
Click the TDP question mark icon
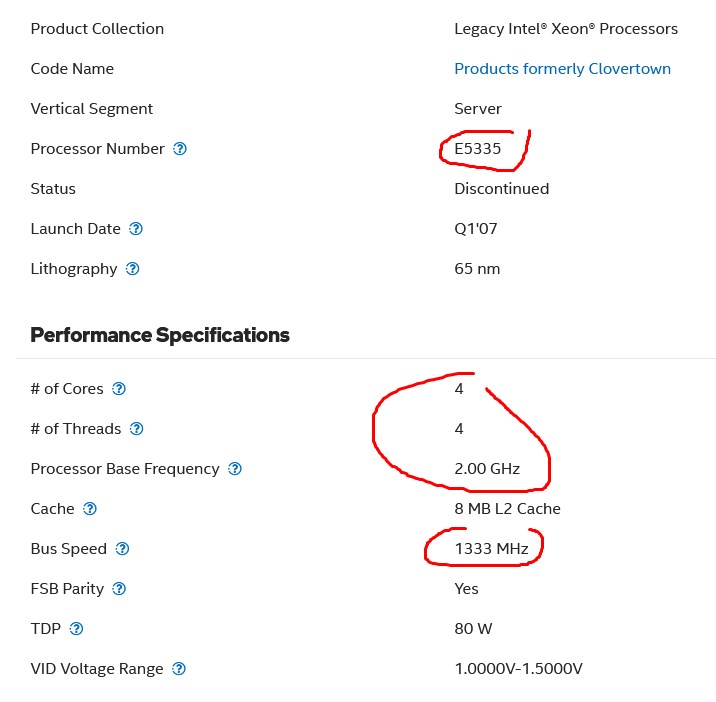[x=76, y=629]
